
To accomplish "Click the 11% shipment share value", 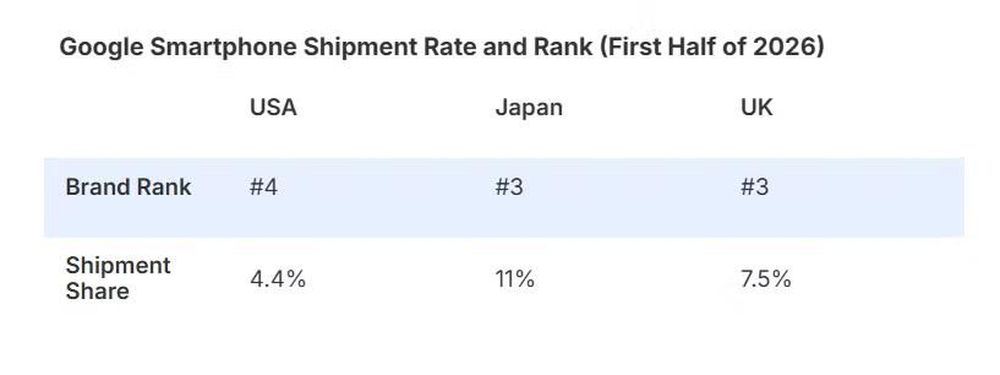I will pyautogui.click(x=515, y=279).
